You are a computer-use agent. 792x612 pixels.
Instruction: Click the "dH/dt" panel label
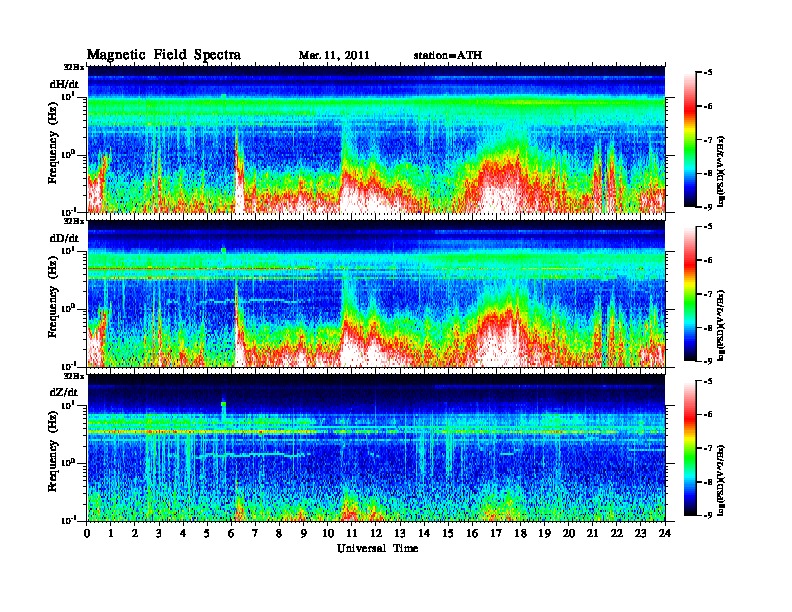click(x=64, y=84)
